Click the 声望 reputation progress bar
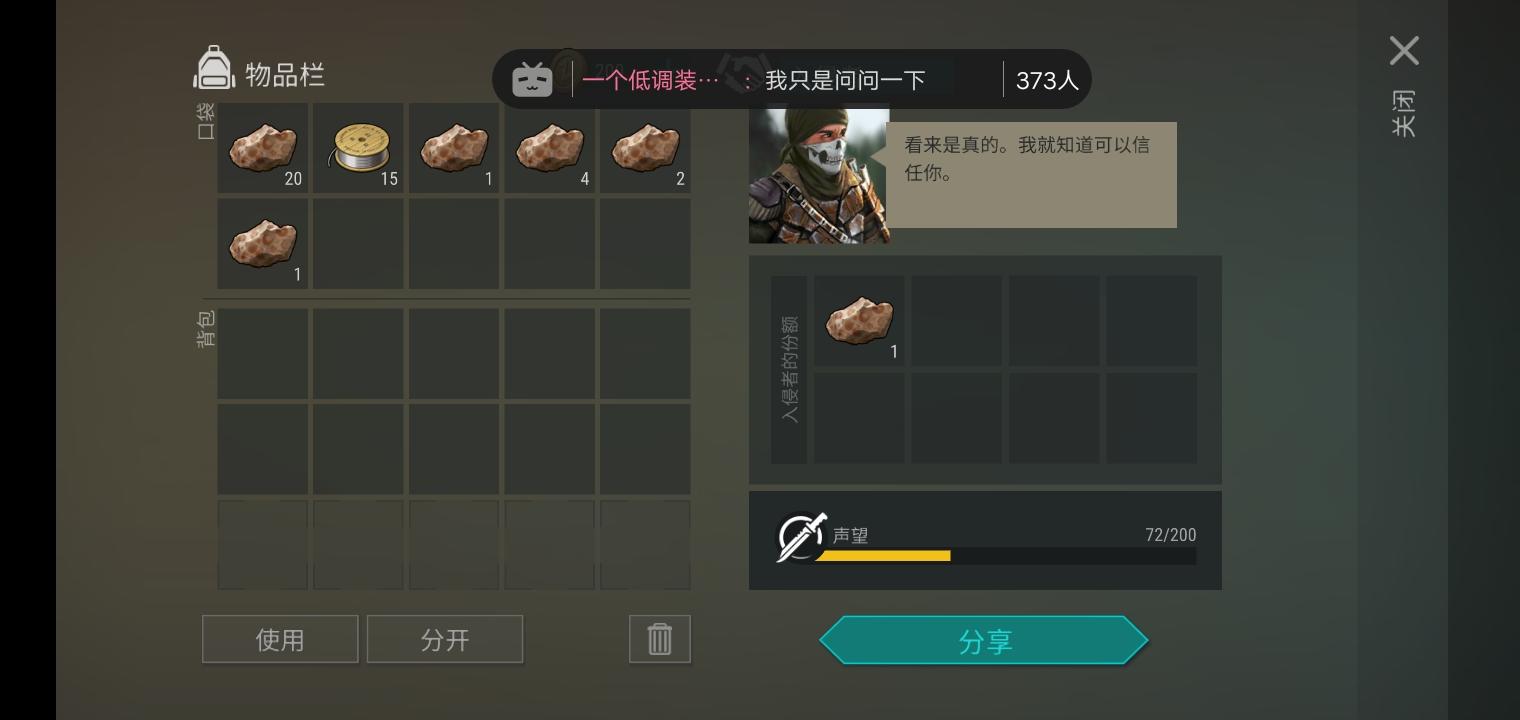 [x=1006, y=556]
